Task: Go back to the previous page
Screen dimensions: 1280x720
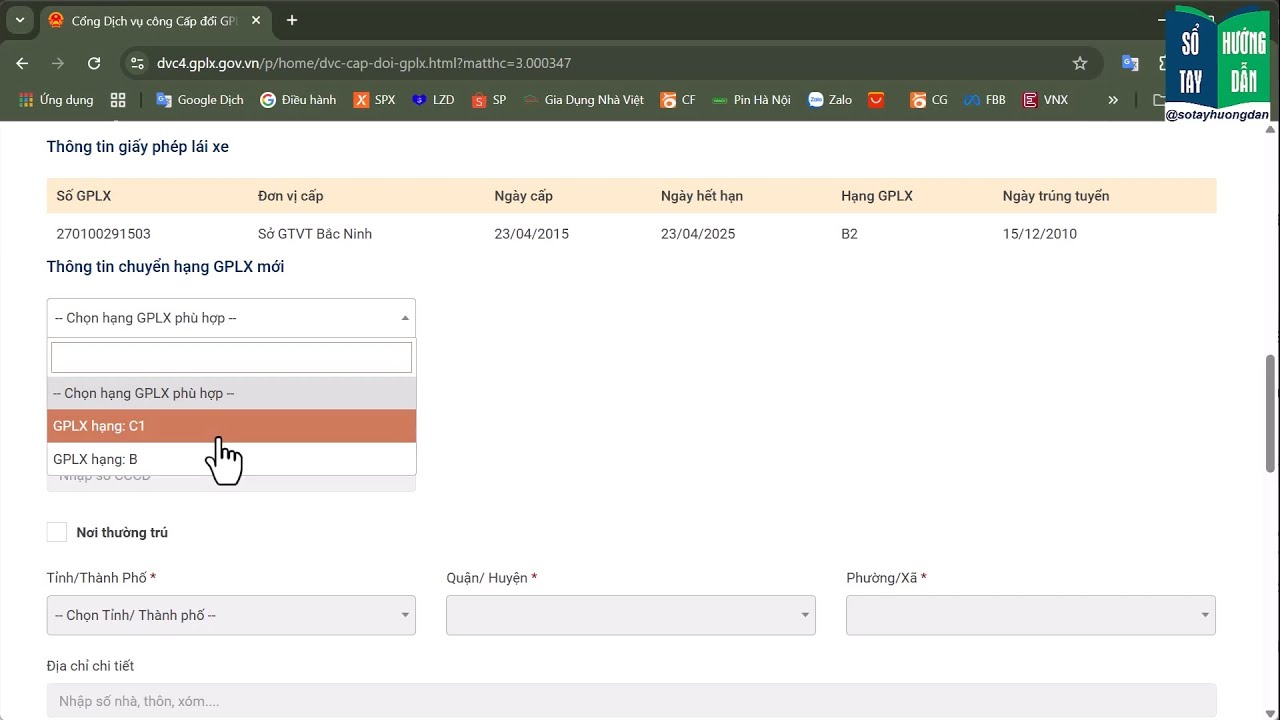Action: [x=22, y=63]
